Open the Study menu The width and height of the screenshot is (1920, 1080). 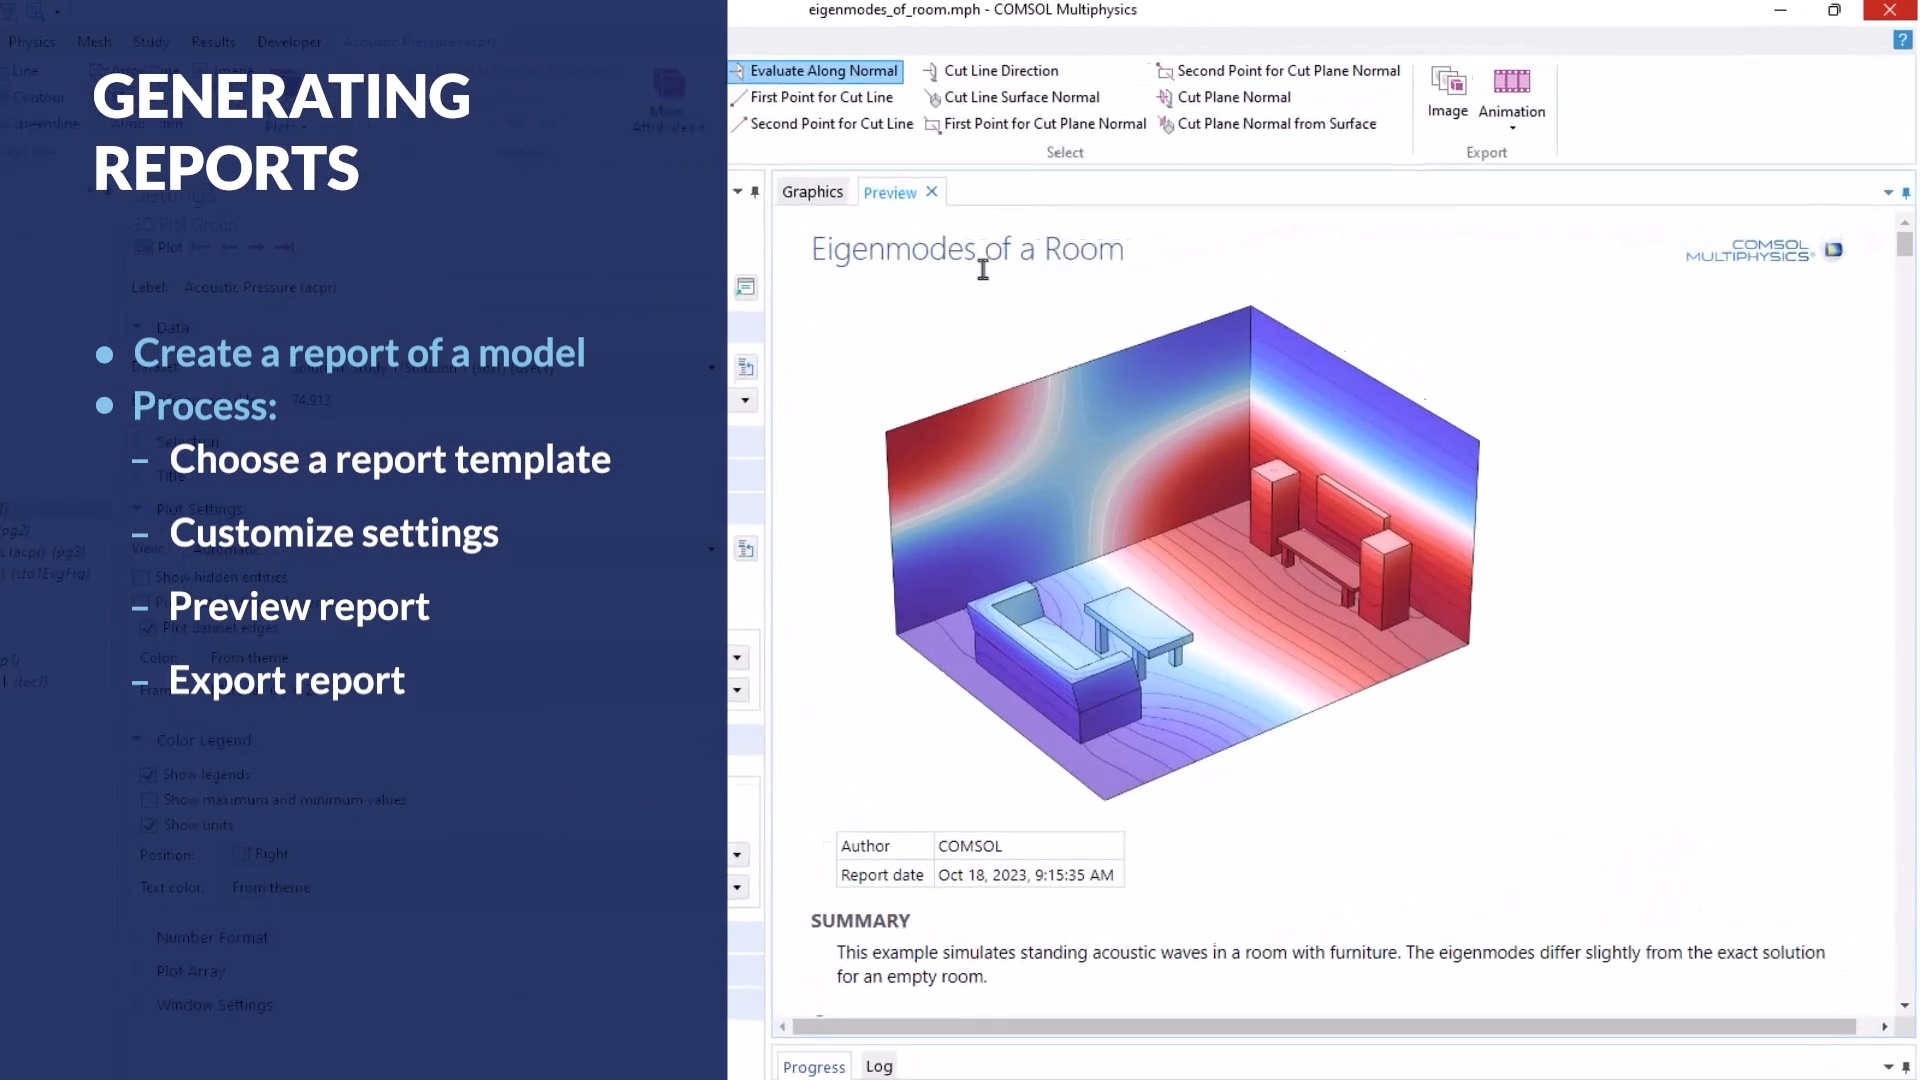point(151,41)
